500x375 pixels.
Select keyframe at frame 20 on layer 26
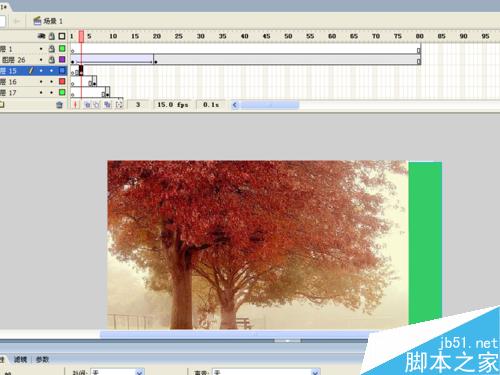point(156,60)
